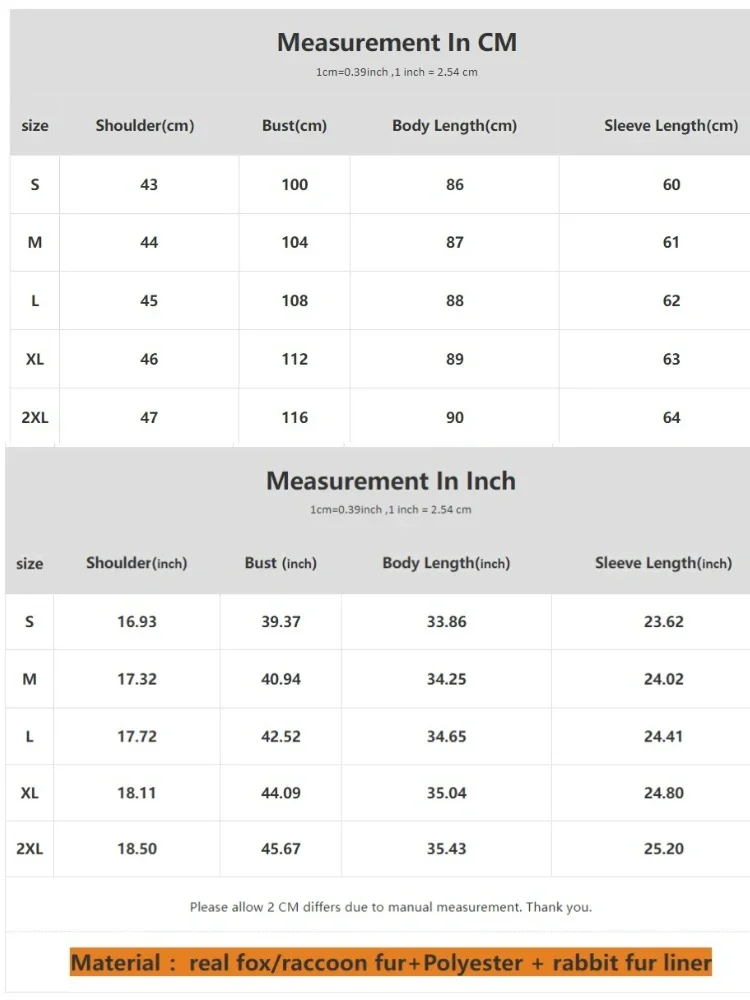Select the Shoulder(cm) column header
Image resolution: width=750 pixels, height=1000 pixels.
click(x=145, y=126)
